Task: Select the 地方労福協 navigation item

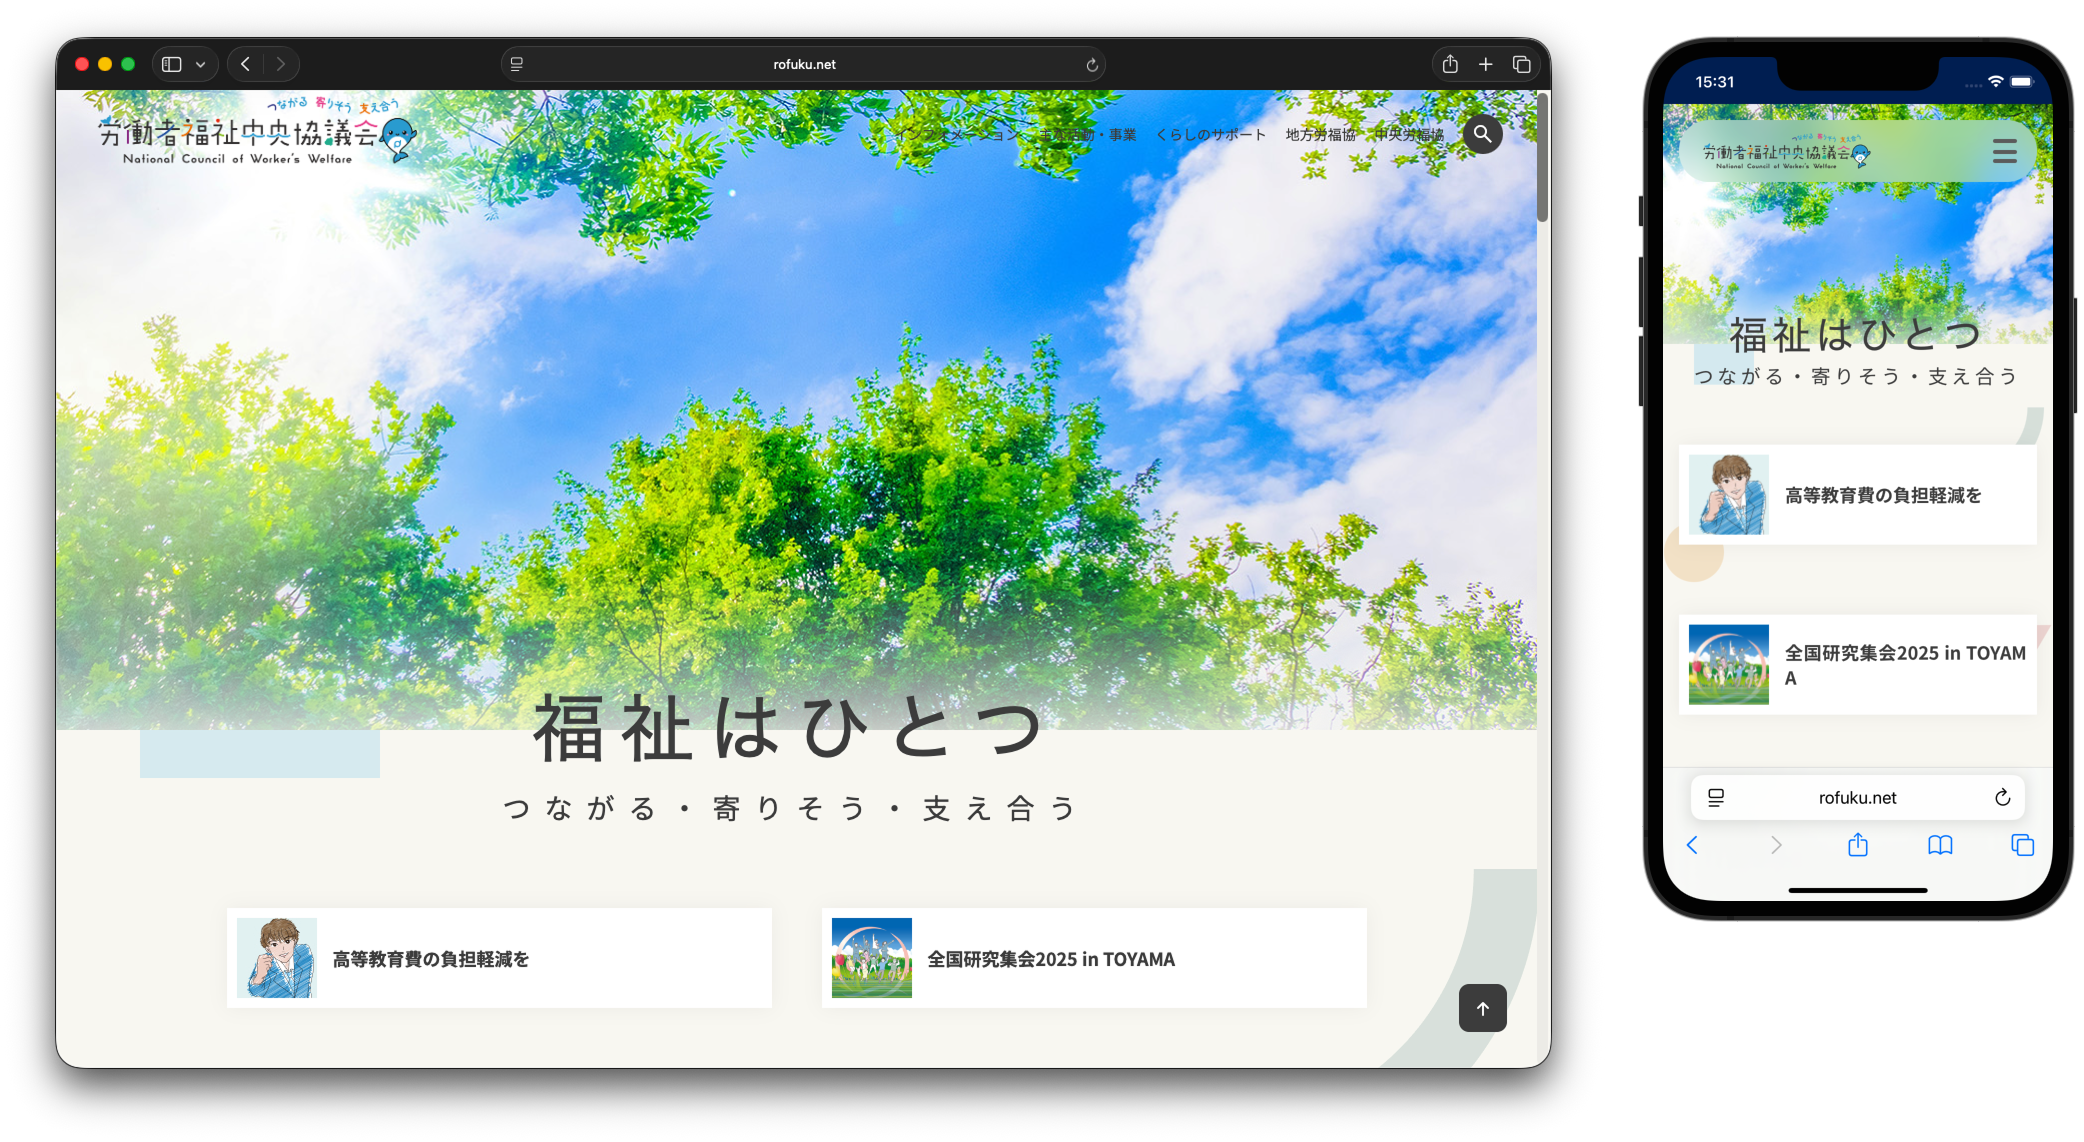Action: point(1320,135)
